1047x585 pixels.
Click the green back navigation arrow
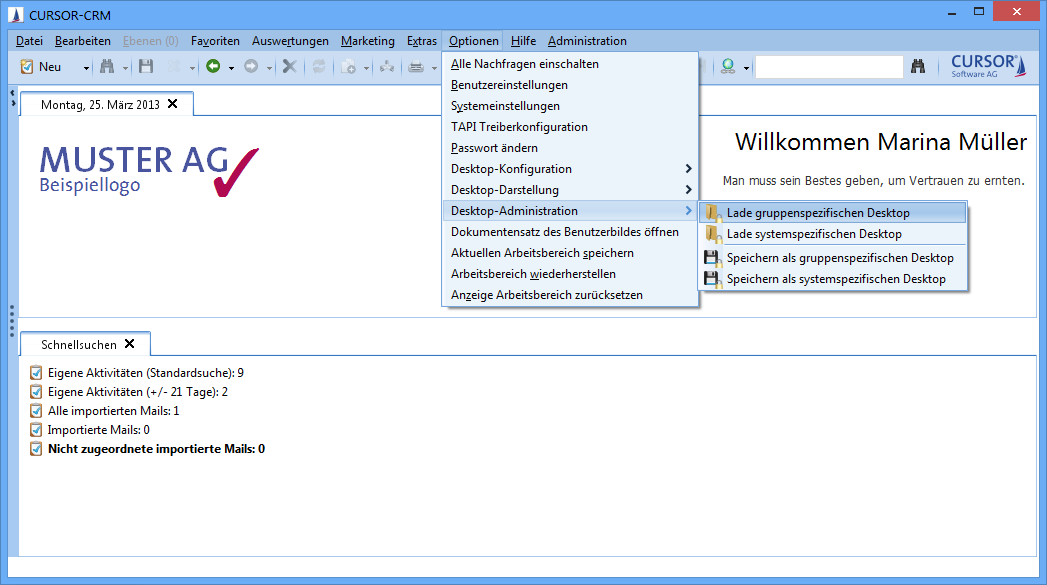click(x=212, y=67)
